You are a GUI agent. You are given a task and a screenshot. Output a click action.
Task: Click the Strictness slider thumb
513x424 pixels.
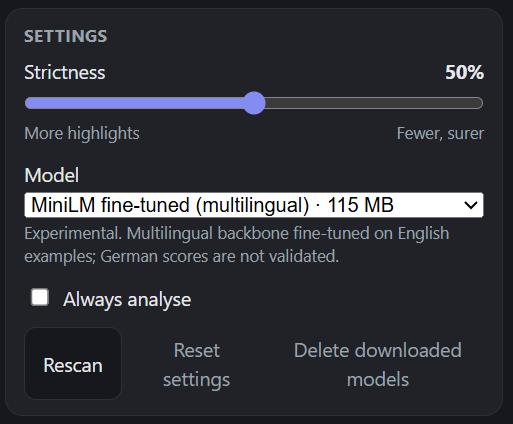[254, 103]
